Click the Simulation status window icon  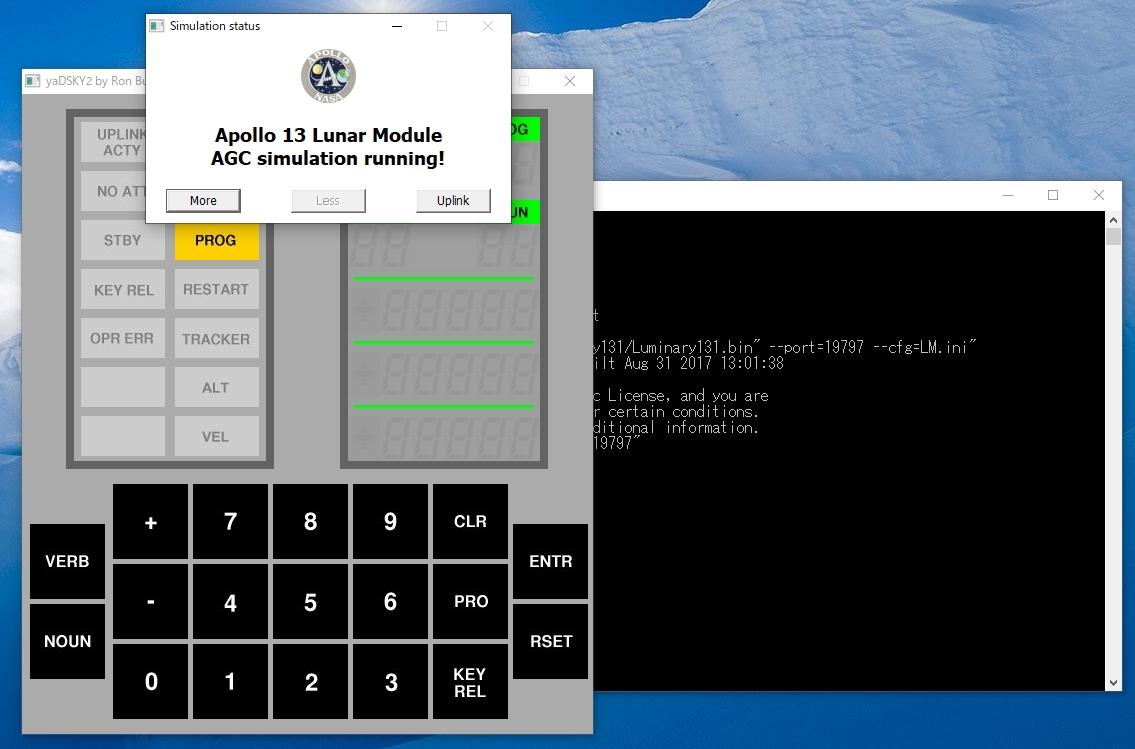click(x=156, y=26)
